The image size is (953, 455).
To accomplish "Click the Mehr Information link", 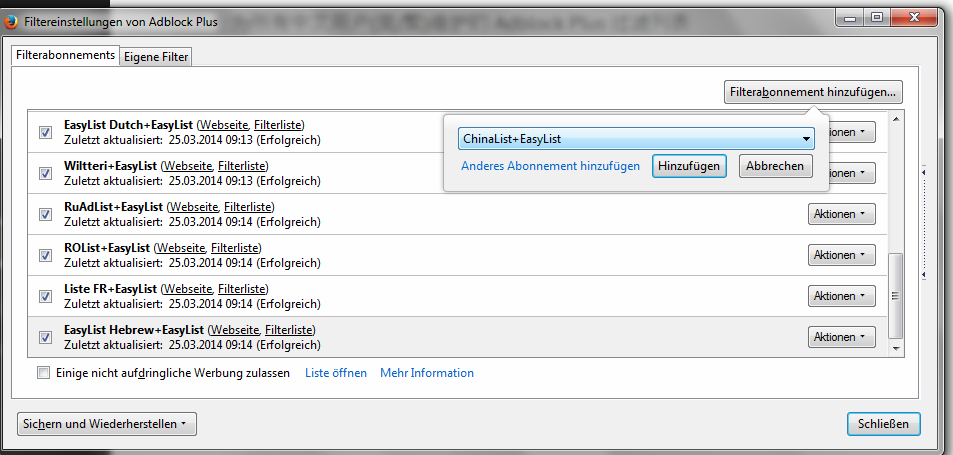I will 427,373.
